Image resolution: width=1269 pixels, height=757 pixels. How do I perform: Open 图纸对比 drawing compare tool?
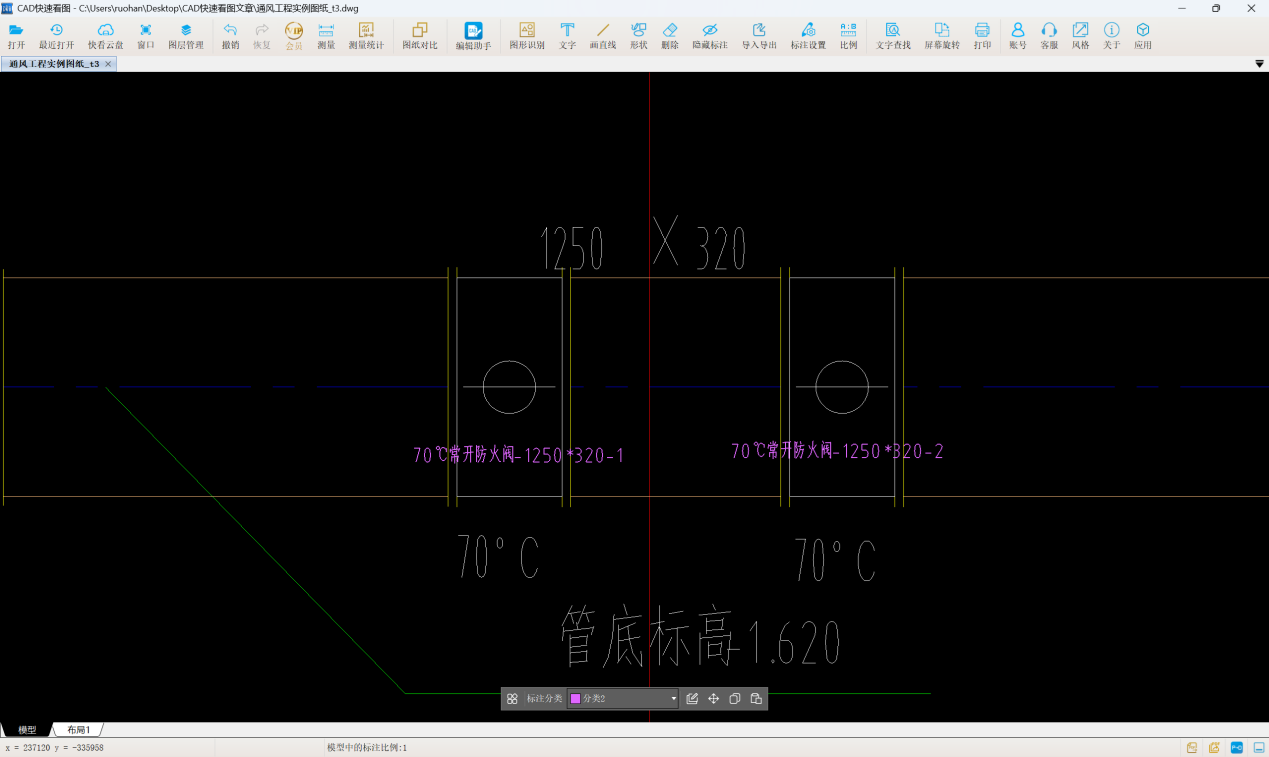420,36
